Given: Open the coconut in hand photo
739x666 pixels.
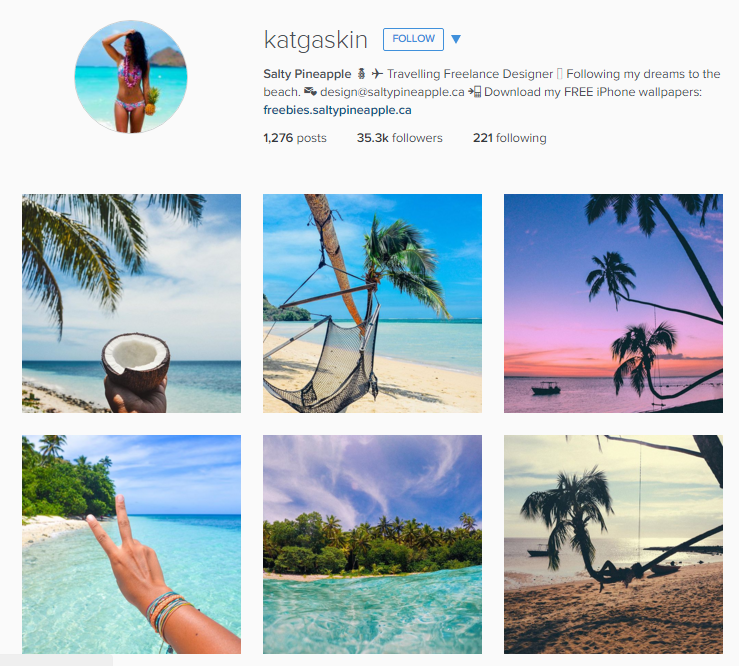Looking at the screenshot, I should click(x=131, y=304).
